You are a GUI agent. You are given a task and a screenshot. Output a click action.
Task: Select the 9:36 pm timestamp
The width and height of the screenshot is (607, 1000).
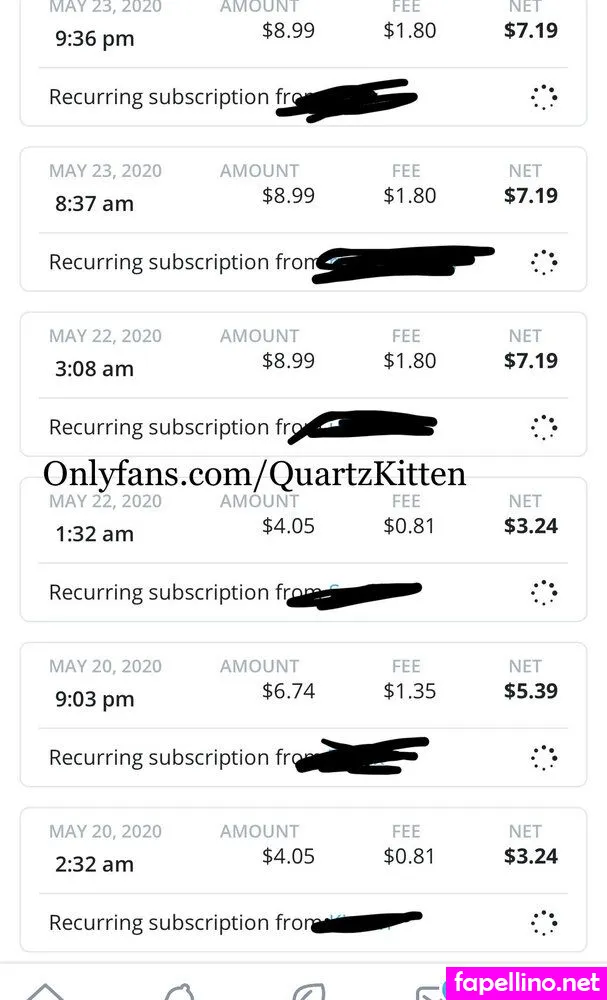click(94, 38)
